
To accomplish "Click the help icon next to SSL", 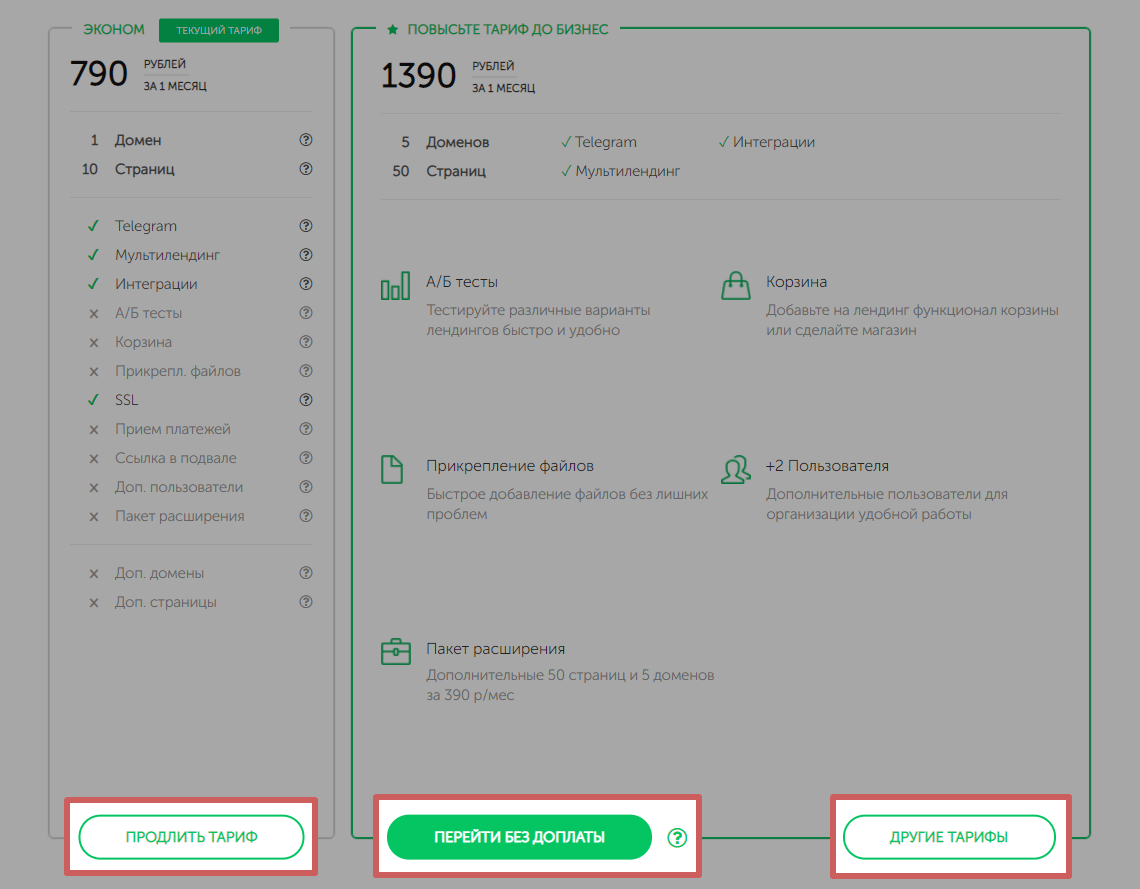I will tap(306, 400).
